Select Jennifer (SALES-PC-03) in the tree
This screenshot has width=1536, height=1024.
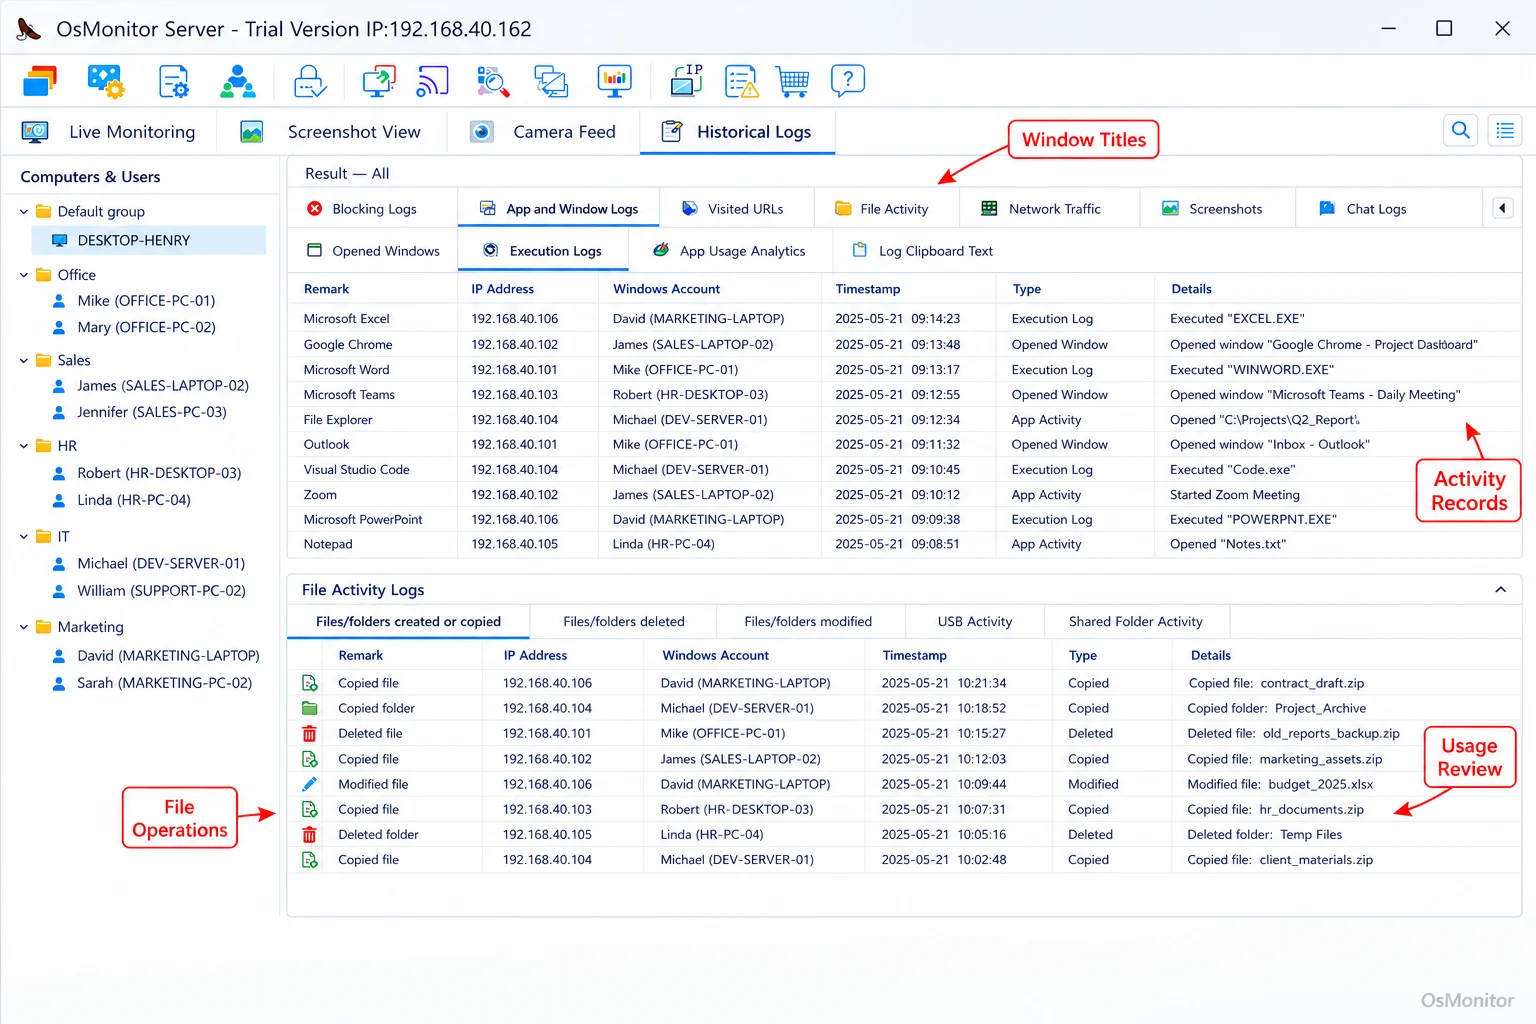click(152, 412)
